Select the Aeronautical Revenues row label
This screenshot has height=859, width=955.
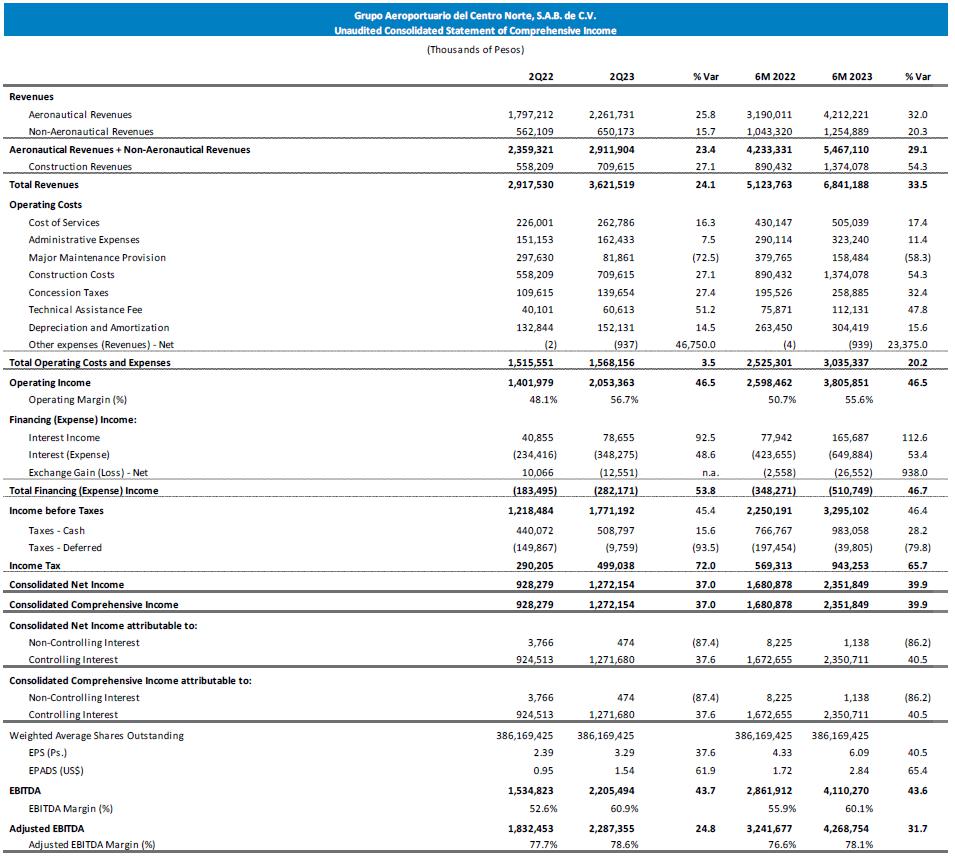tap(80, 115)
